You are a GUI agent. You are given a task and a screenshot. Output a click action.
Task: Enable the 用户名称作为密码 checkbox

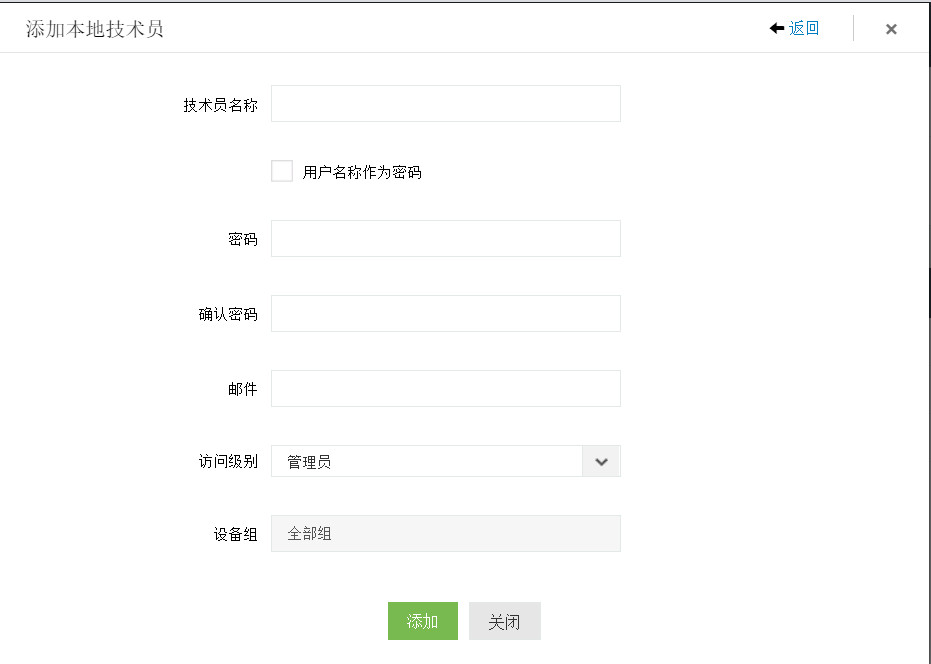coord(282,171)
